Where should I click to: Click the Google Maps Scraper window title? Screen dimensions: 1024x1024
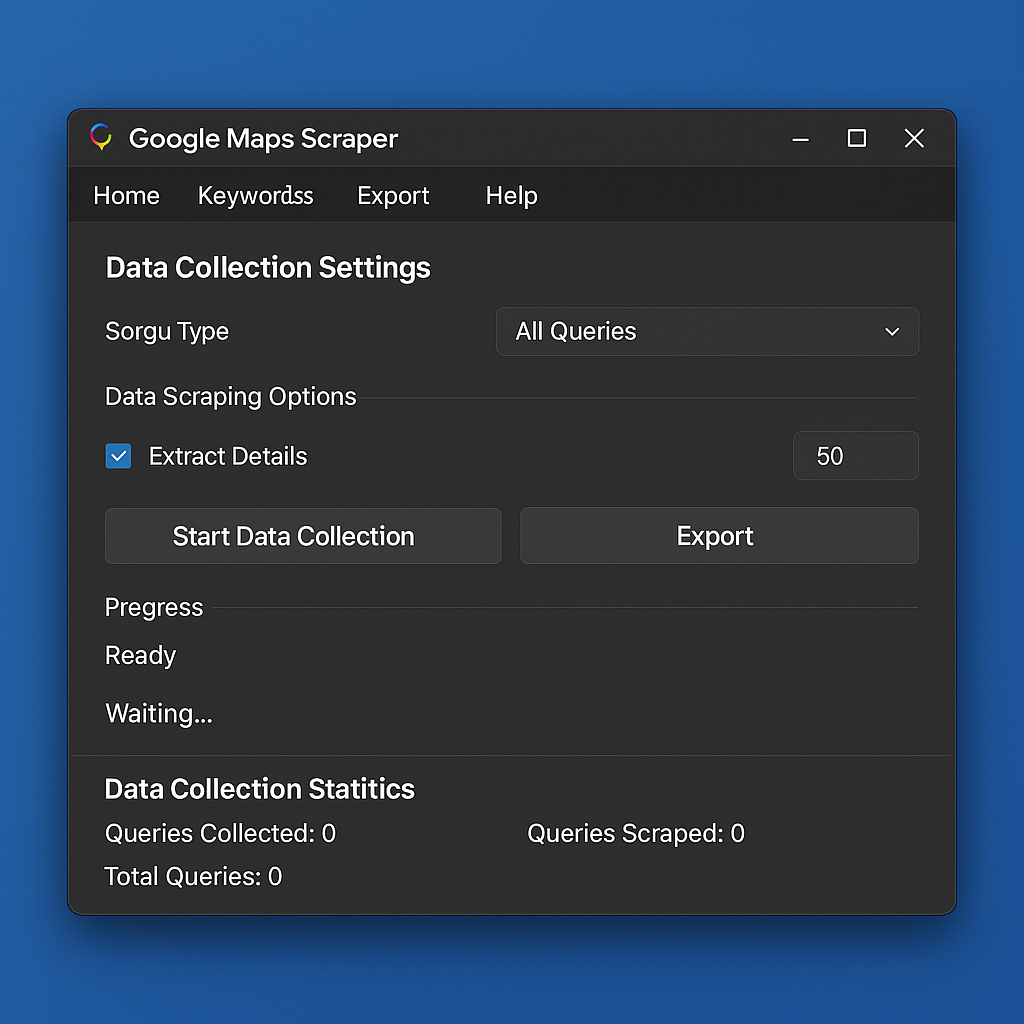(263, 138)
